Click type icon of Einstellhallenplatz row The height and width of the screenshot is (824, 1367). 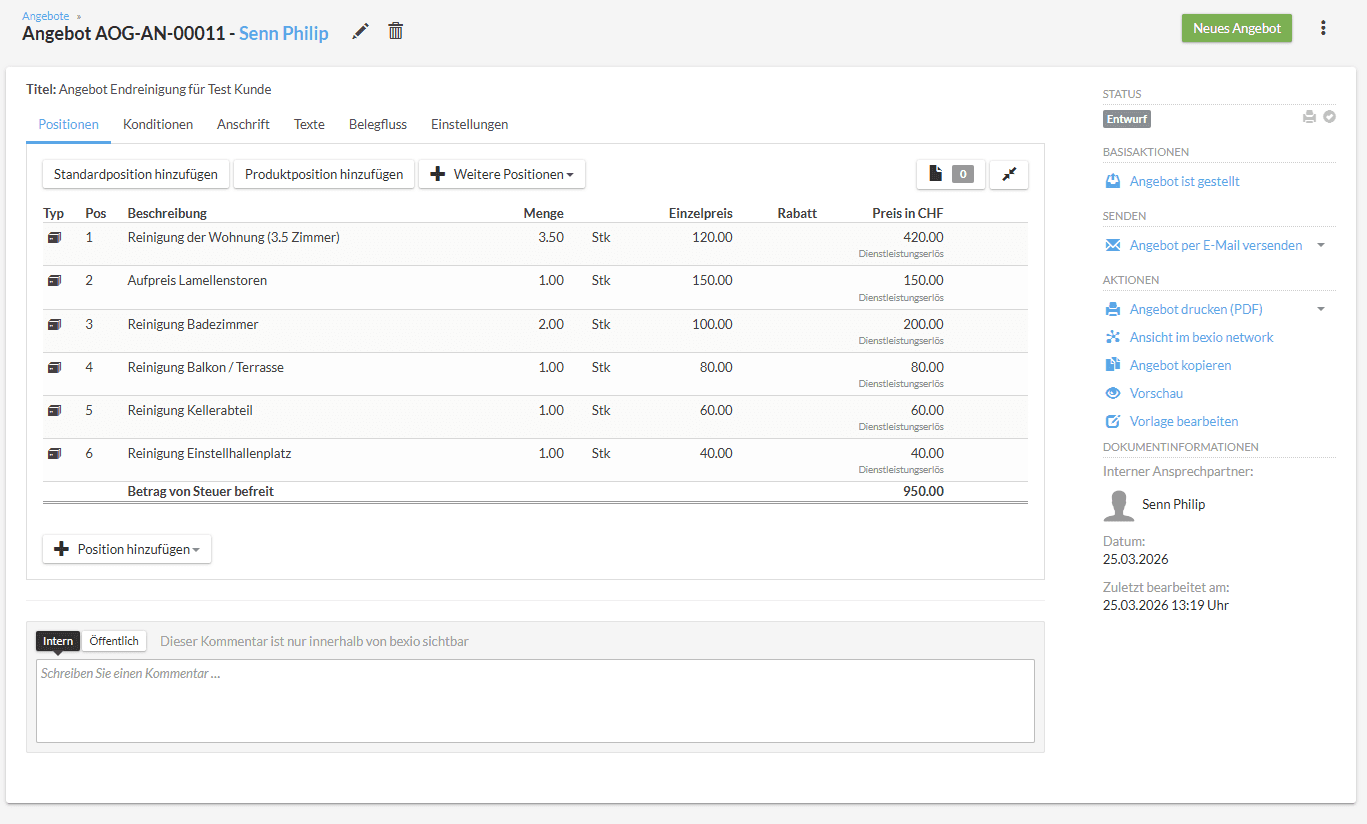54,454
